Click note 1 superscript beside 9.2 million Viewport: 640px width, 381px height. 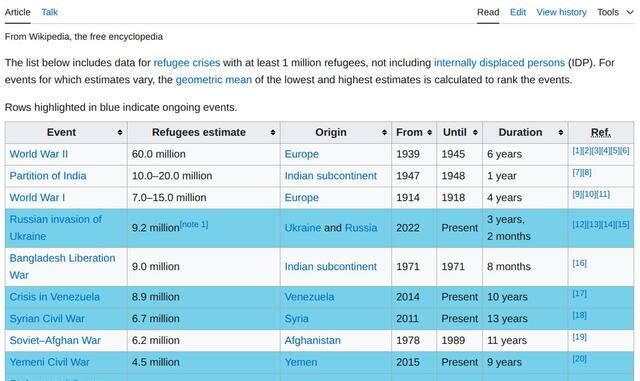[194, 224]
